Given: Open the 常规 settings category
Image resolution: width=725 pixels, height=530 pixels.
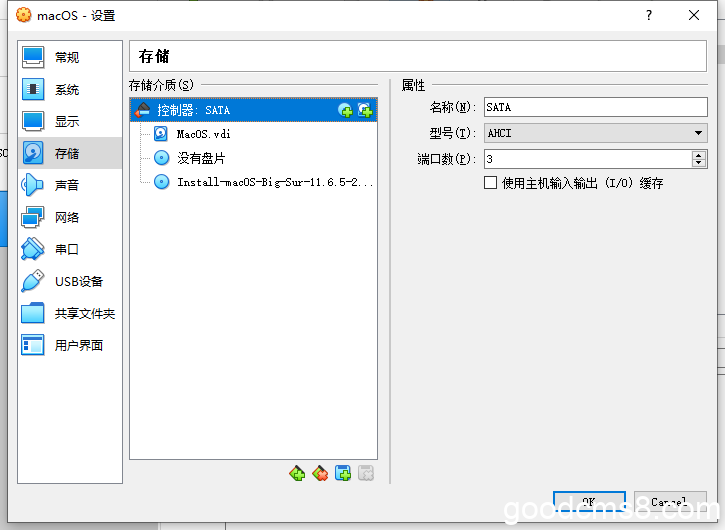Looking at the screenshot, I should click(x=70, y=57).
